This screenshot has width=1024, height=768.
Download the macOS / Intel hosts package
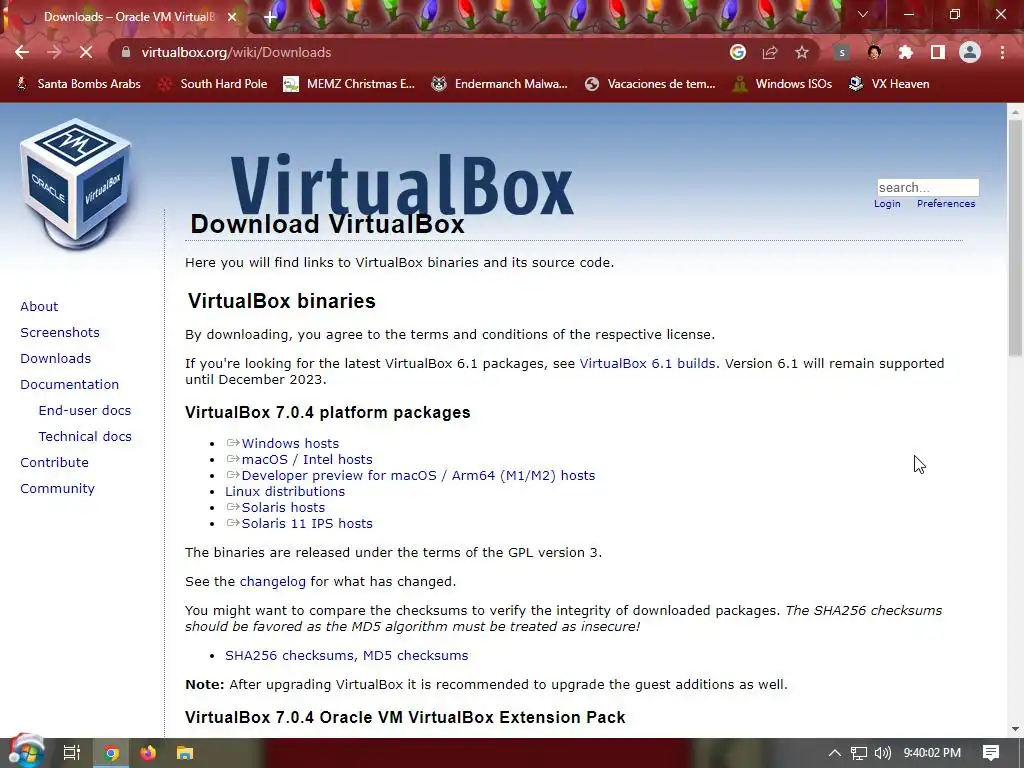pos(299,459)
